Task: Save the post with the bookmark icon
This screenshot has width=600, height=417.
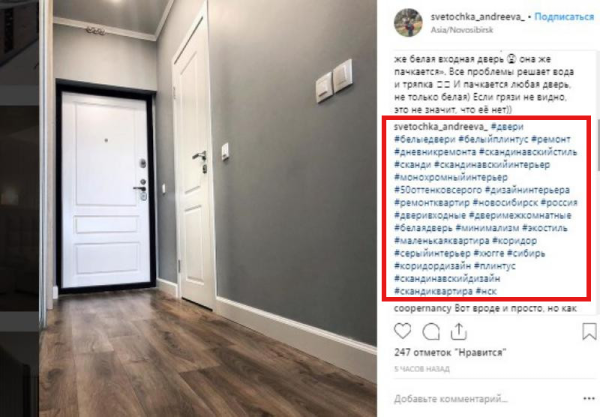Action: coord(589,331)
